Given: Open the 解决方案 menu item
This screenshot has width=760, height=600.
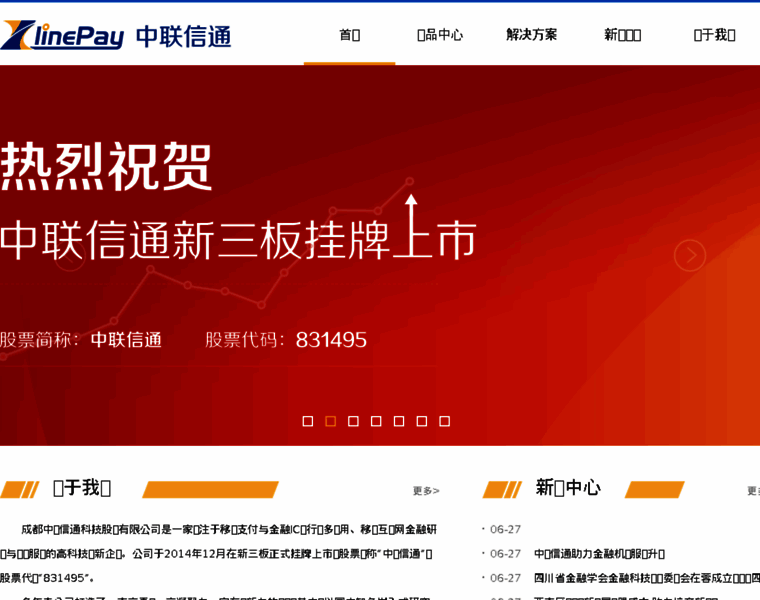Looking at the screenshot, I should (531, 35).
